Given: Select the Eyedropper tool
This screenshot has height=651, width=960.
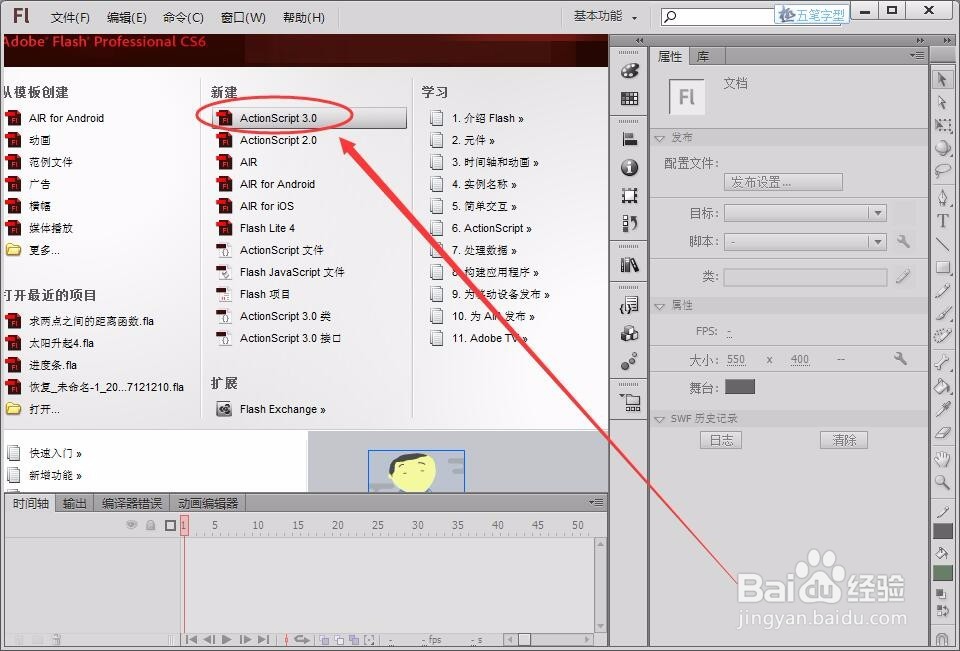Looking at the screenshot, I should coord(942,409).
